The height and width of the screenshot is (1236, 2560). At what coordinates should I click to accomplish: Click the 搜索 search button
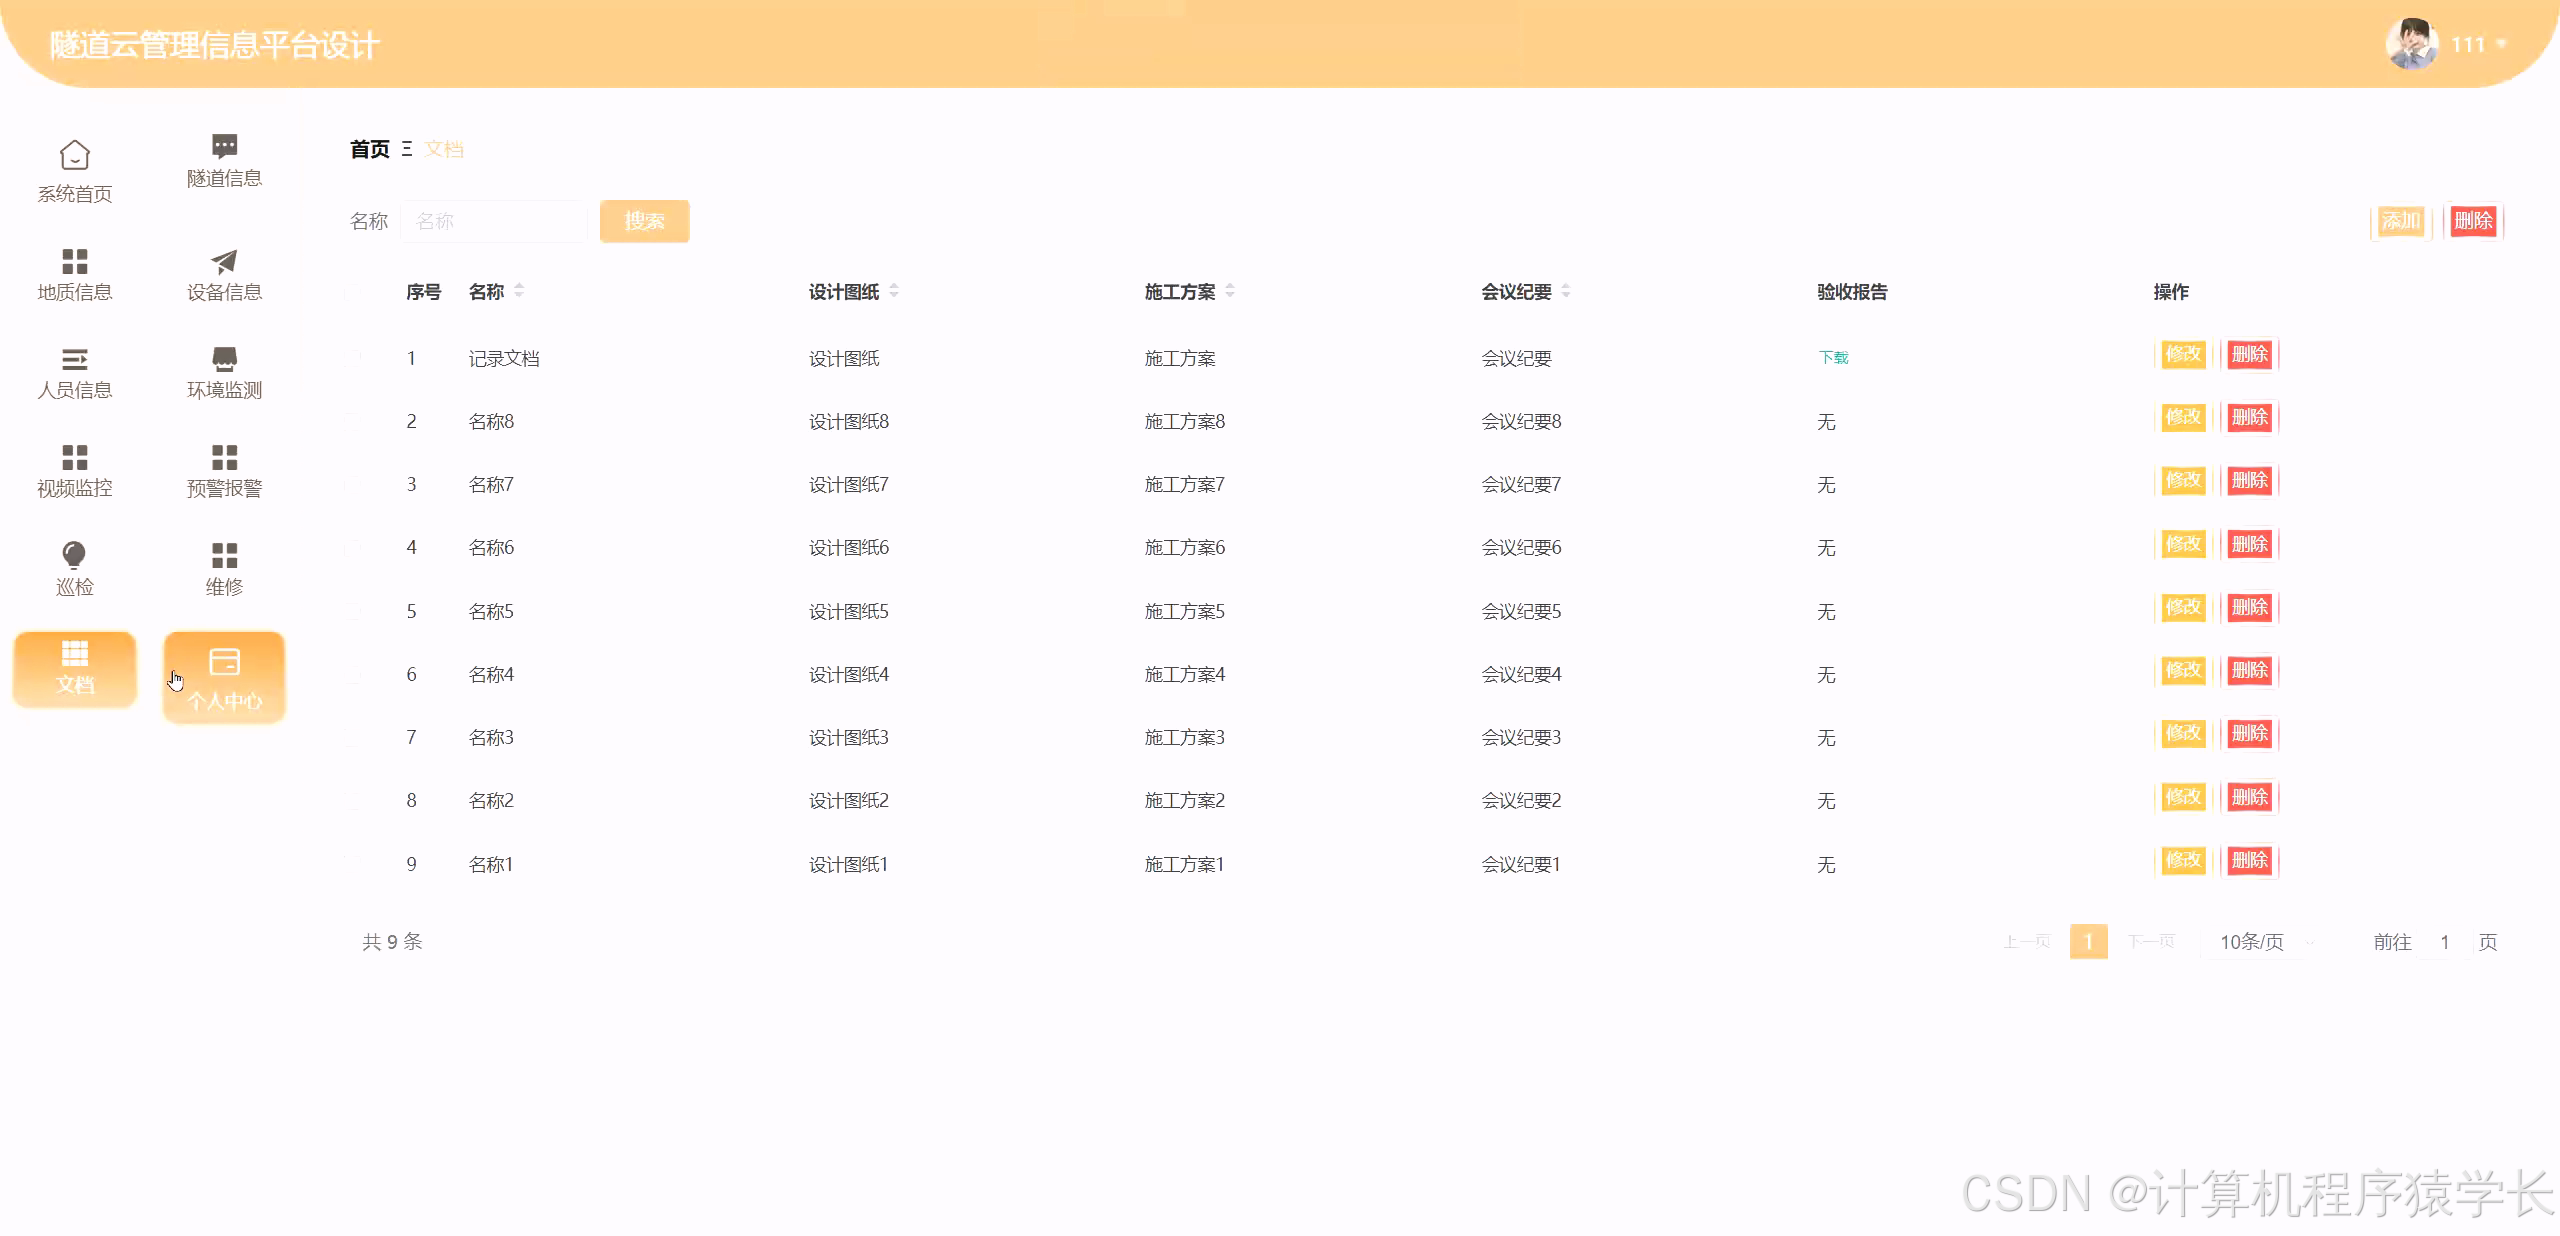point(644,221)
